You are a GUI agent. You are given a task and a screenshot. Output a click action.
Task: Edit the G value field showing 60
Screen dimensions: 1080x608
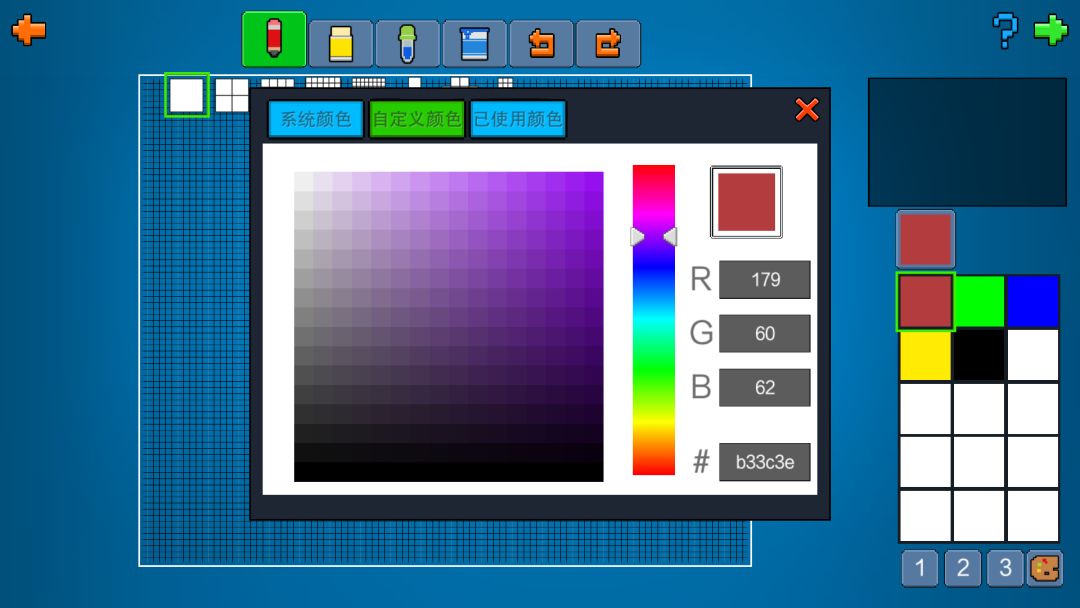coord(765,333)
